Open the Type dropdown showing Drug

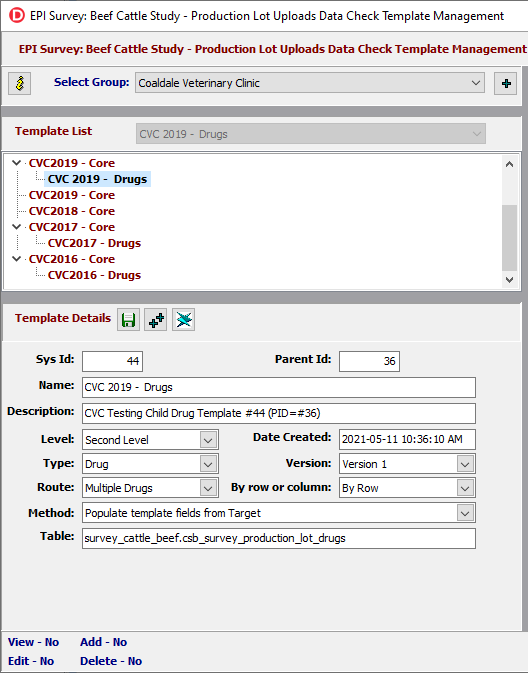click(150, 464)
